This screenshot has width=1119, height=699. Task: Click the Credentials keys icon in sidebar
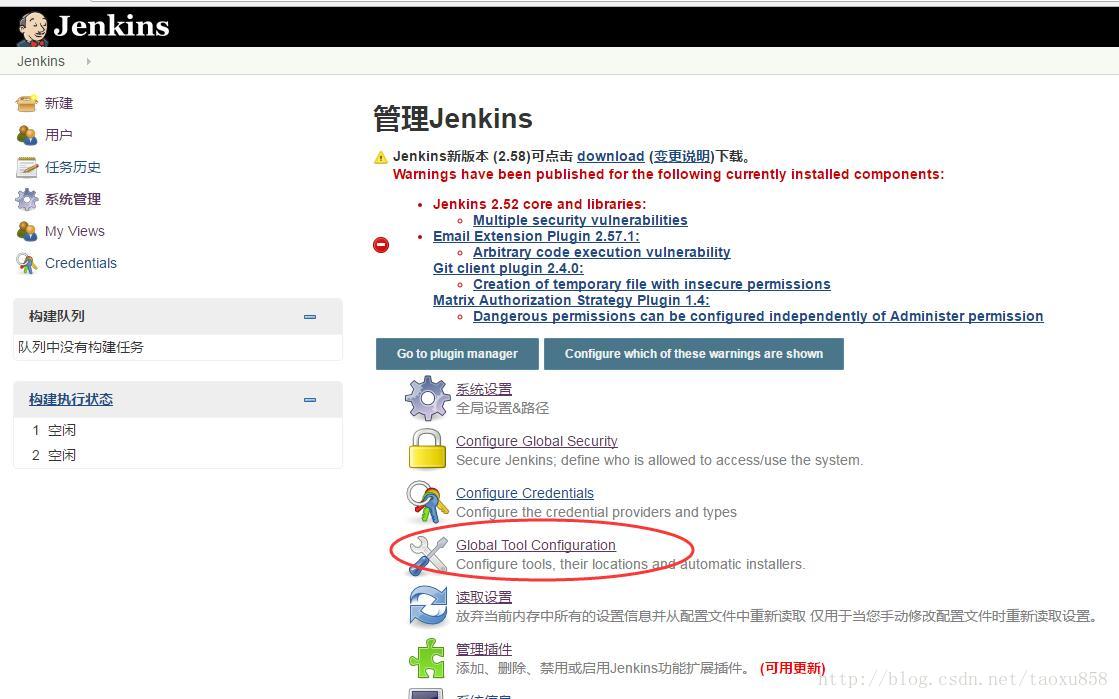[x=27, y=263]
